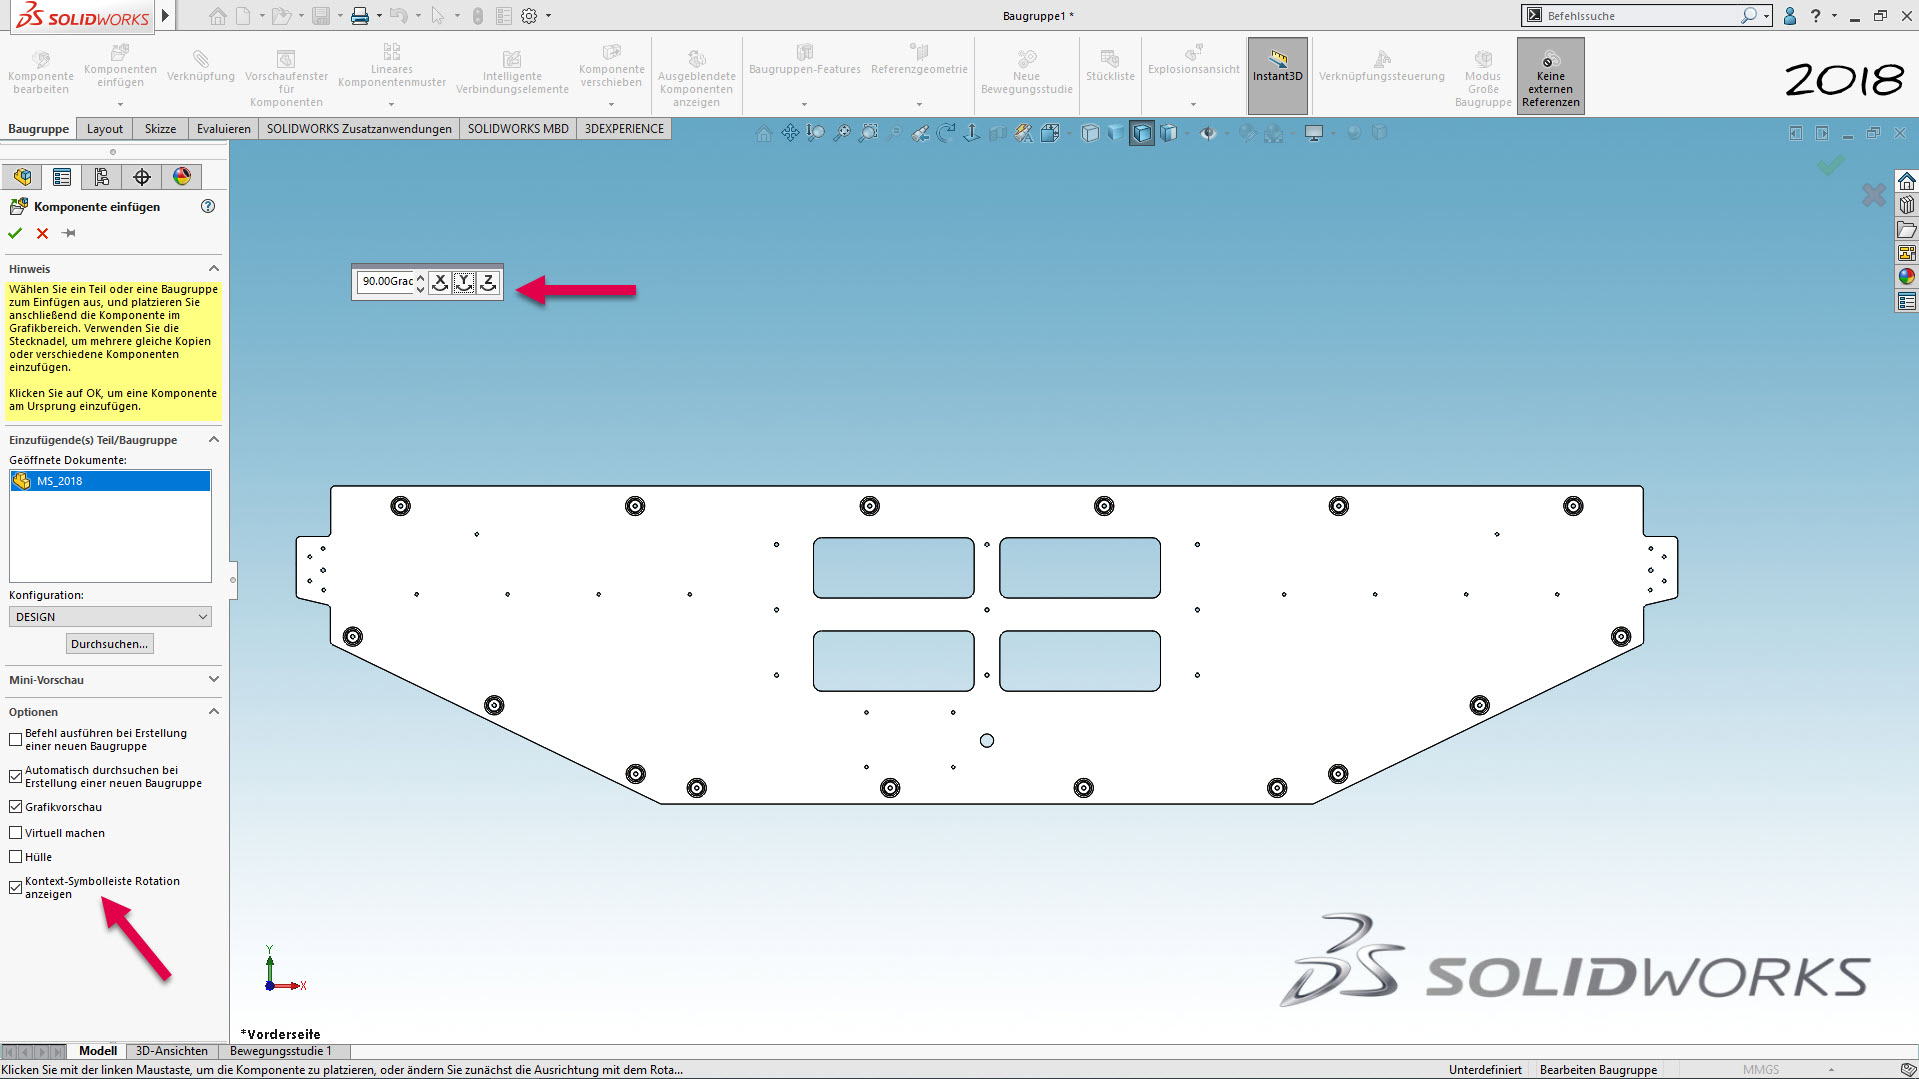Enable Befehl ausführen bei Erstellung checkbox

pos(15,740)
